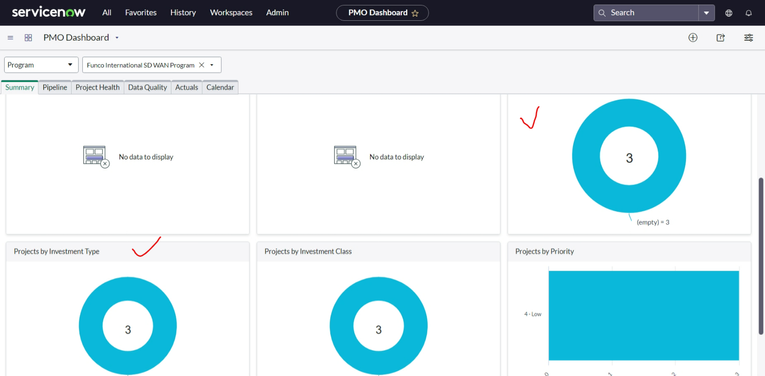Open the Calendar tab
The height and width of the screenshot is (376, 765).
tap(220, 87)
